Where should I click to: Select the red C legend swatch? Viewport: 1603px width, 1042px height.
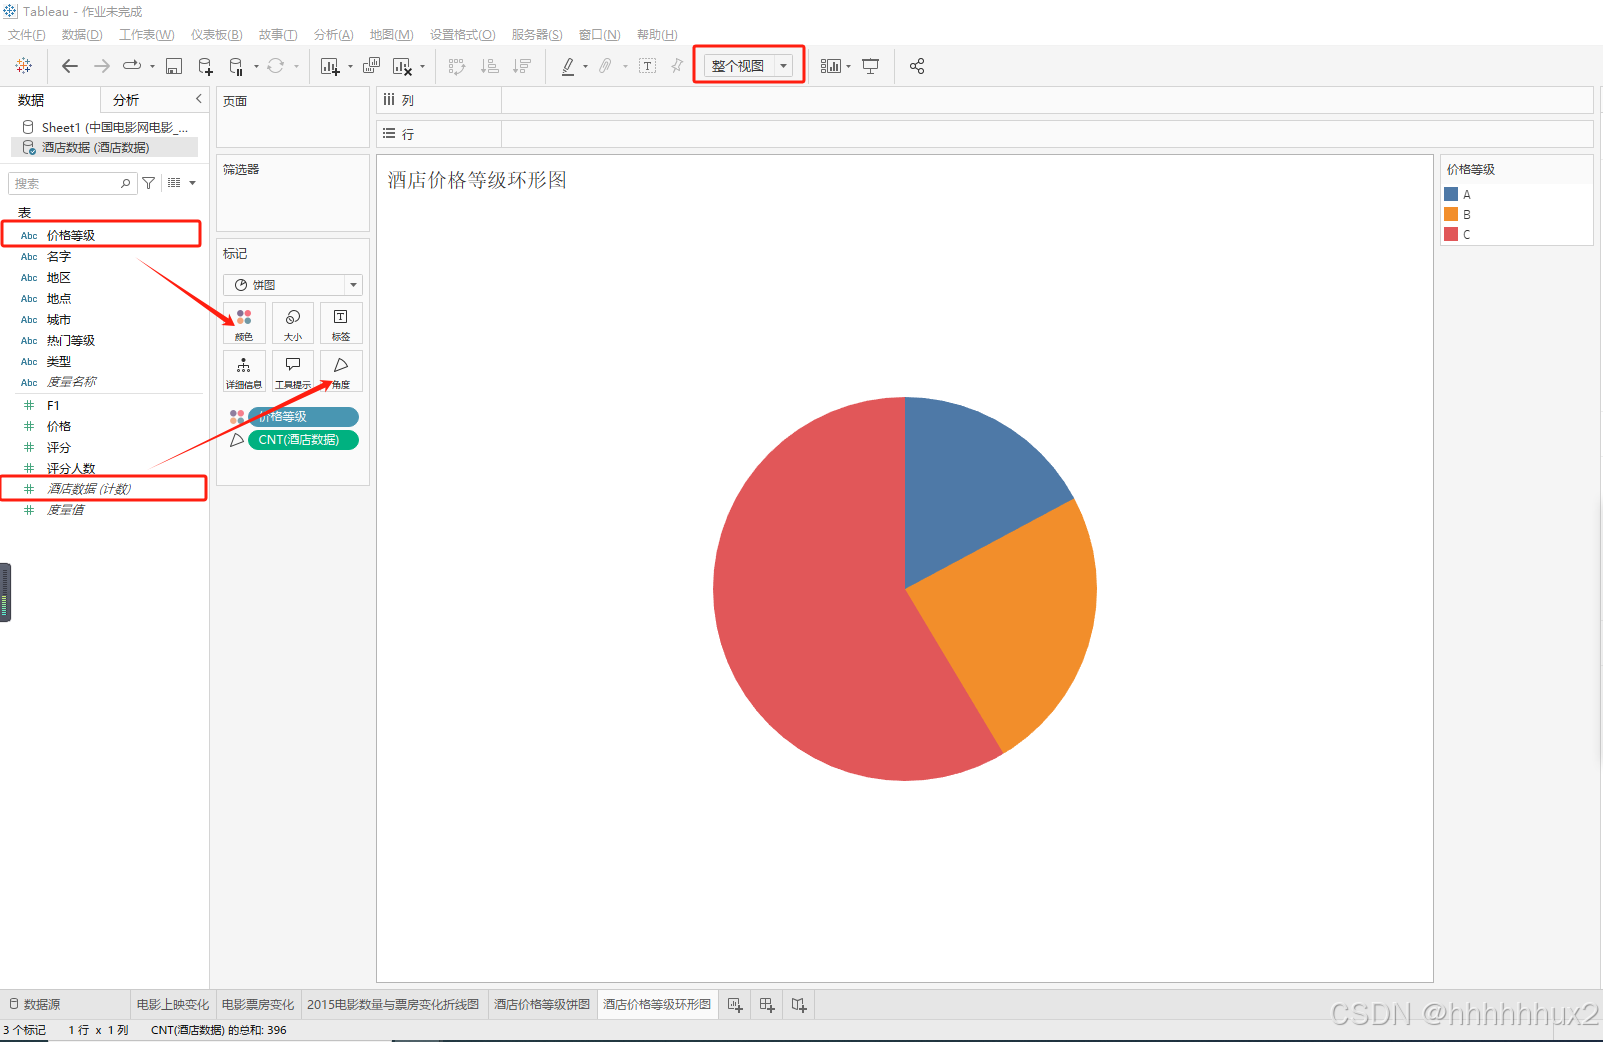(1451, 234)
